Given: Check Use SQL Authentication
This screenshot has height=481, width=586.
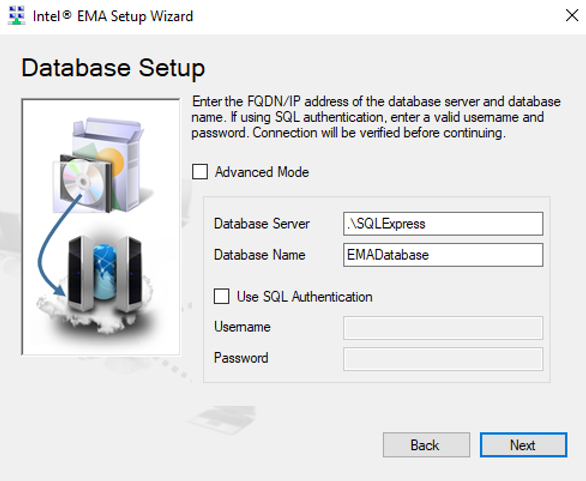Looking at the screenshot, I should tap(222, 296).
